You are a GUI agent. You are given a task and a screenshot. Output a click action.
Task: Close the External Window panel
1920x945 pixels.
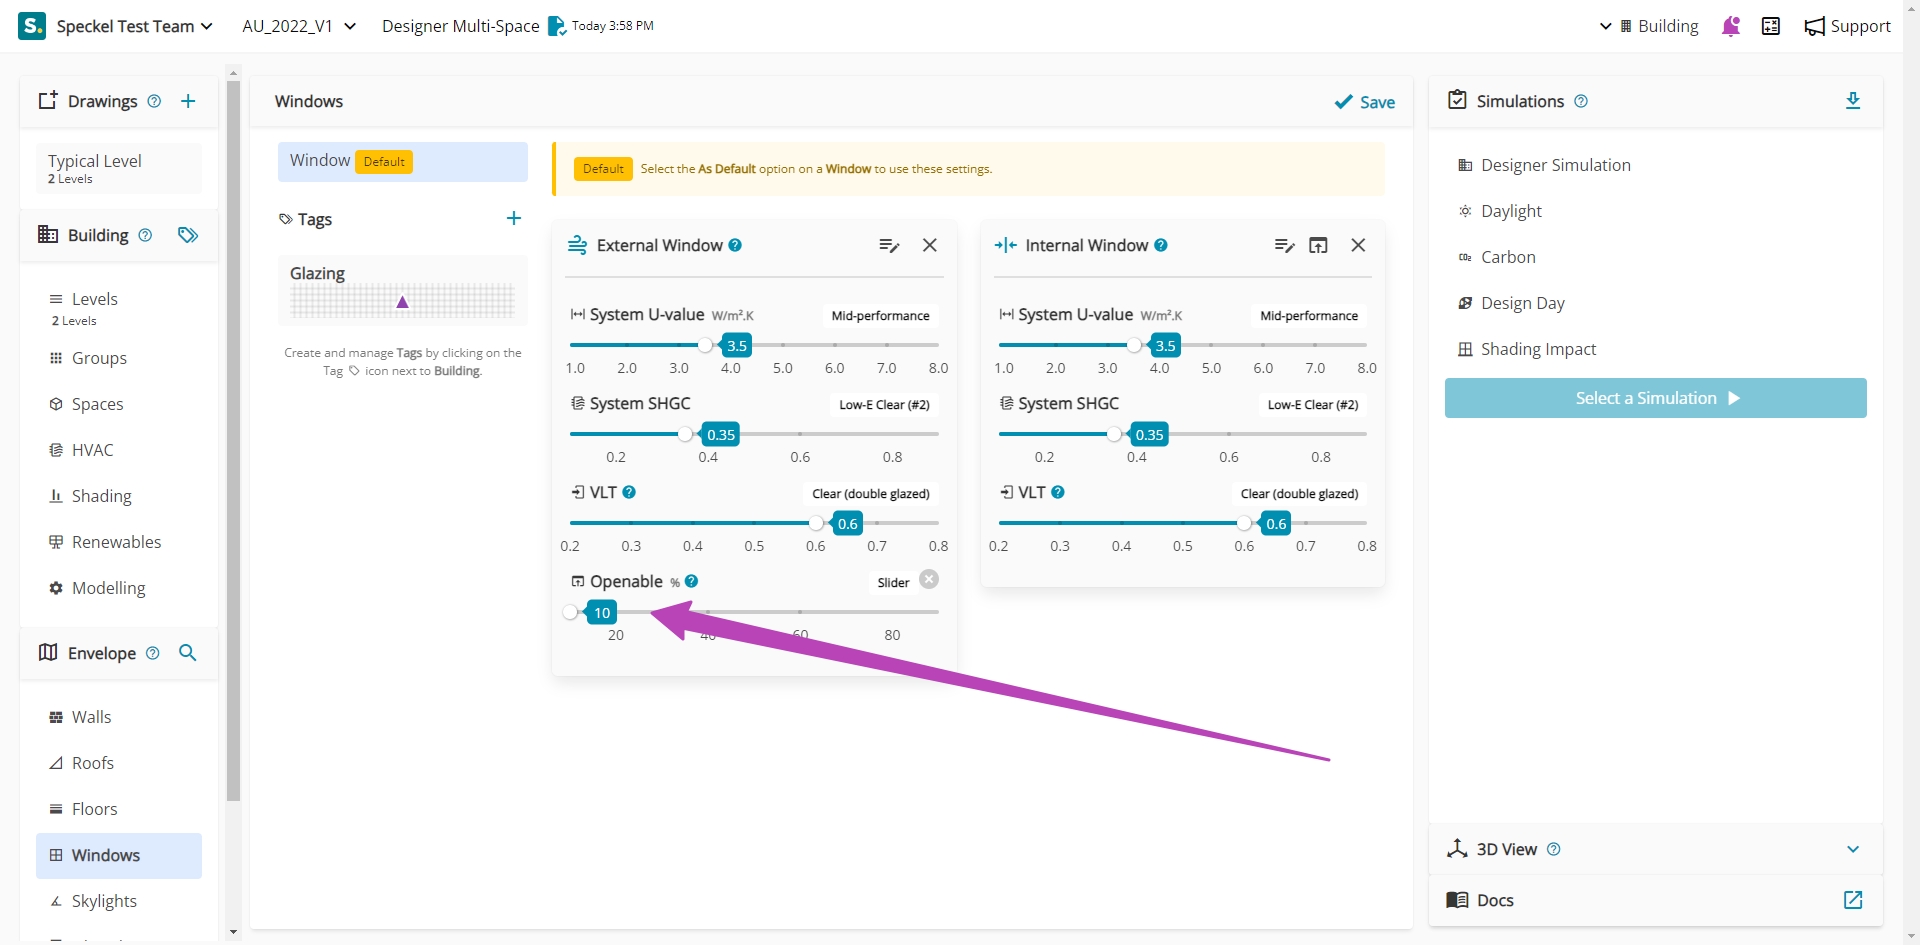(930, 245)
